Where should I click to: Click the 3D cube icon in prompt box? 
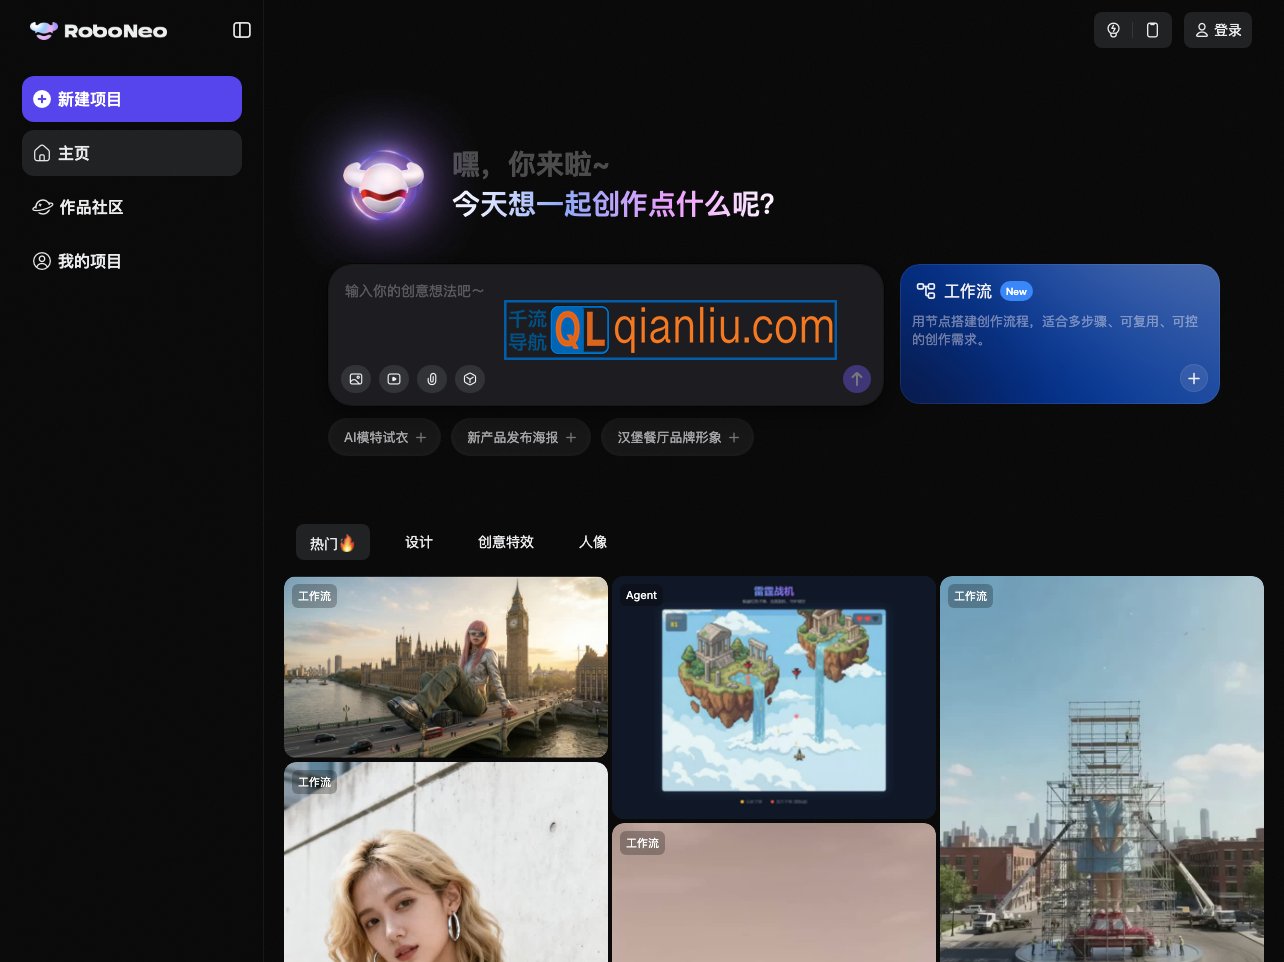click(x=470, y=379)
